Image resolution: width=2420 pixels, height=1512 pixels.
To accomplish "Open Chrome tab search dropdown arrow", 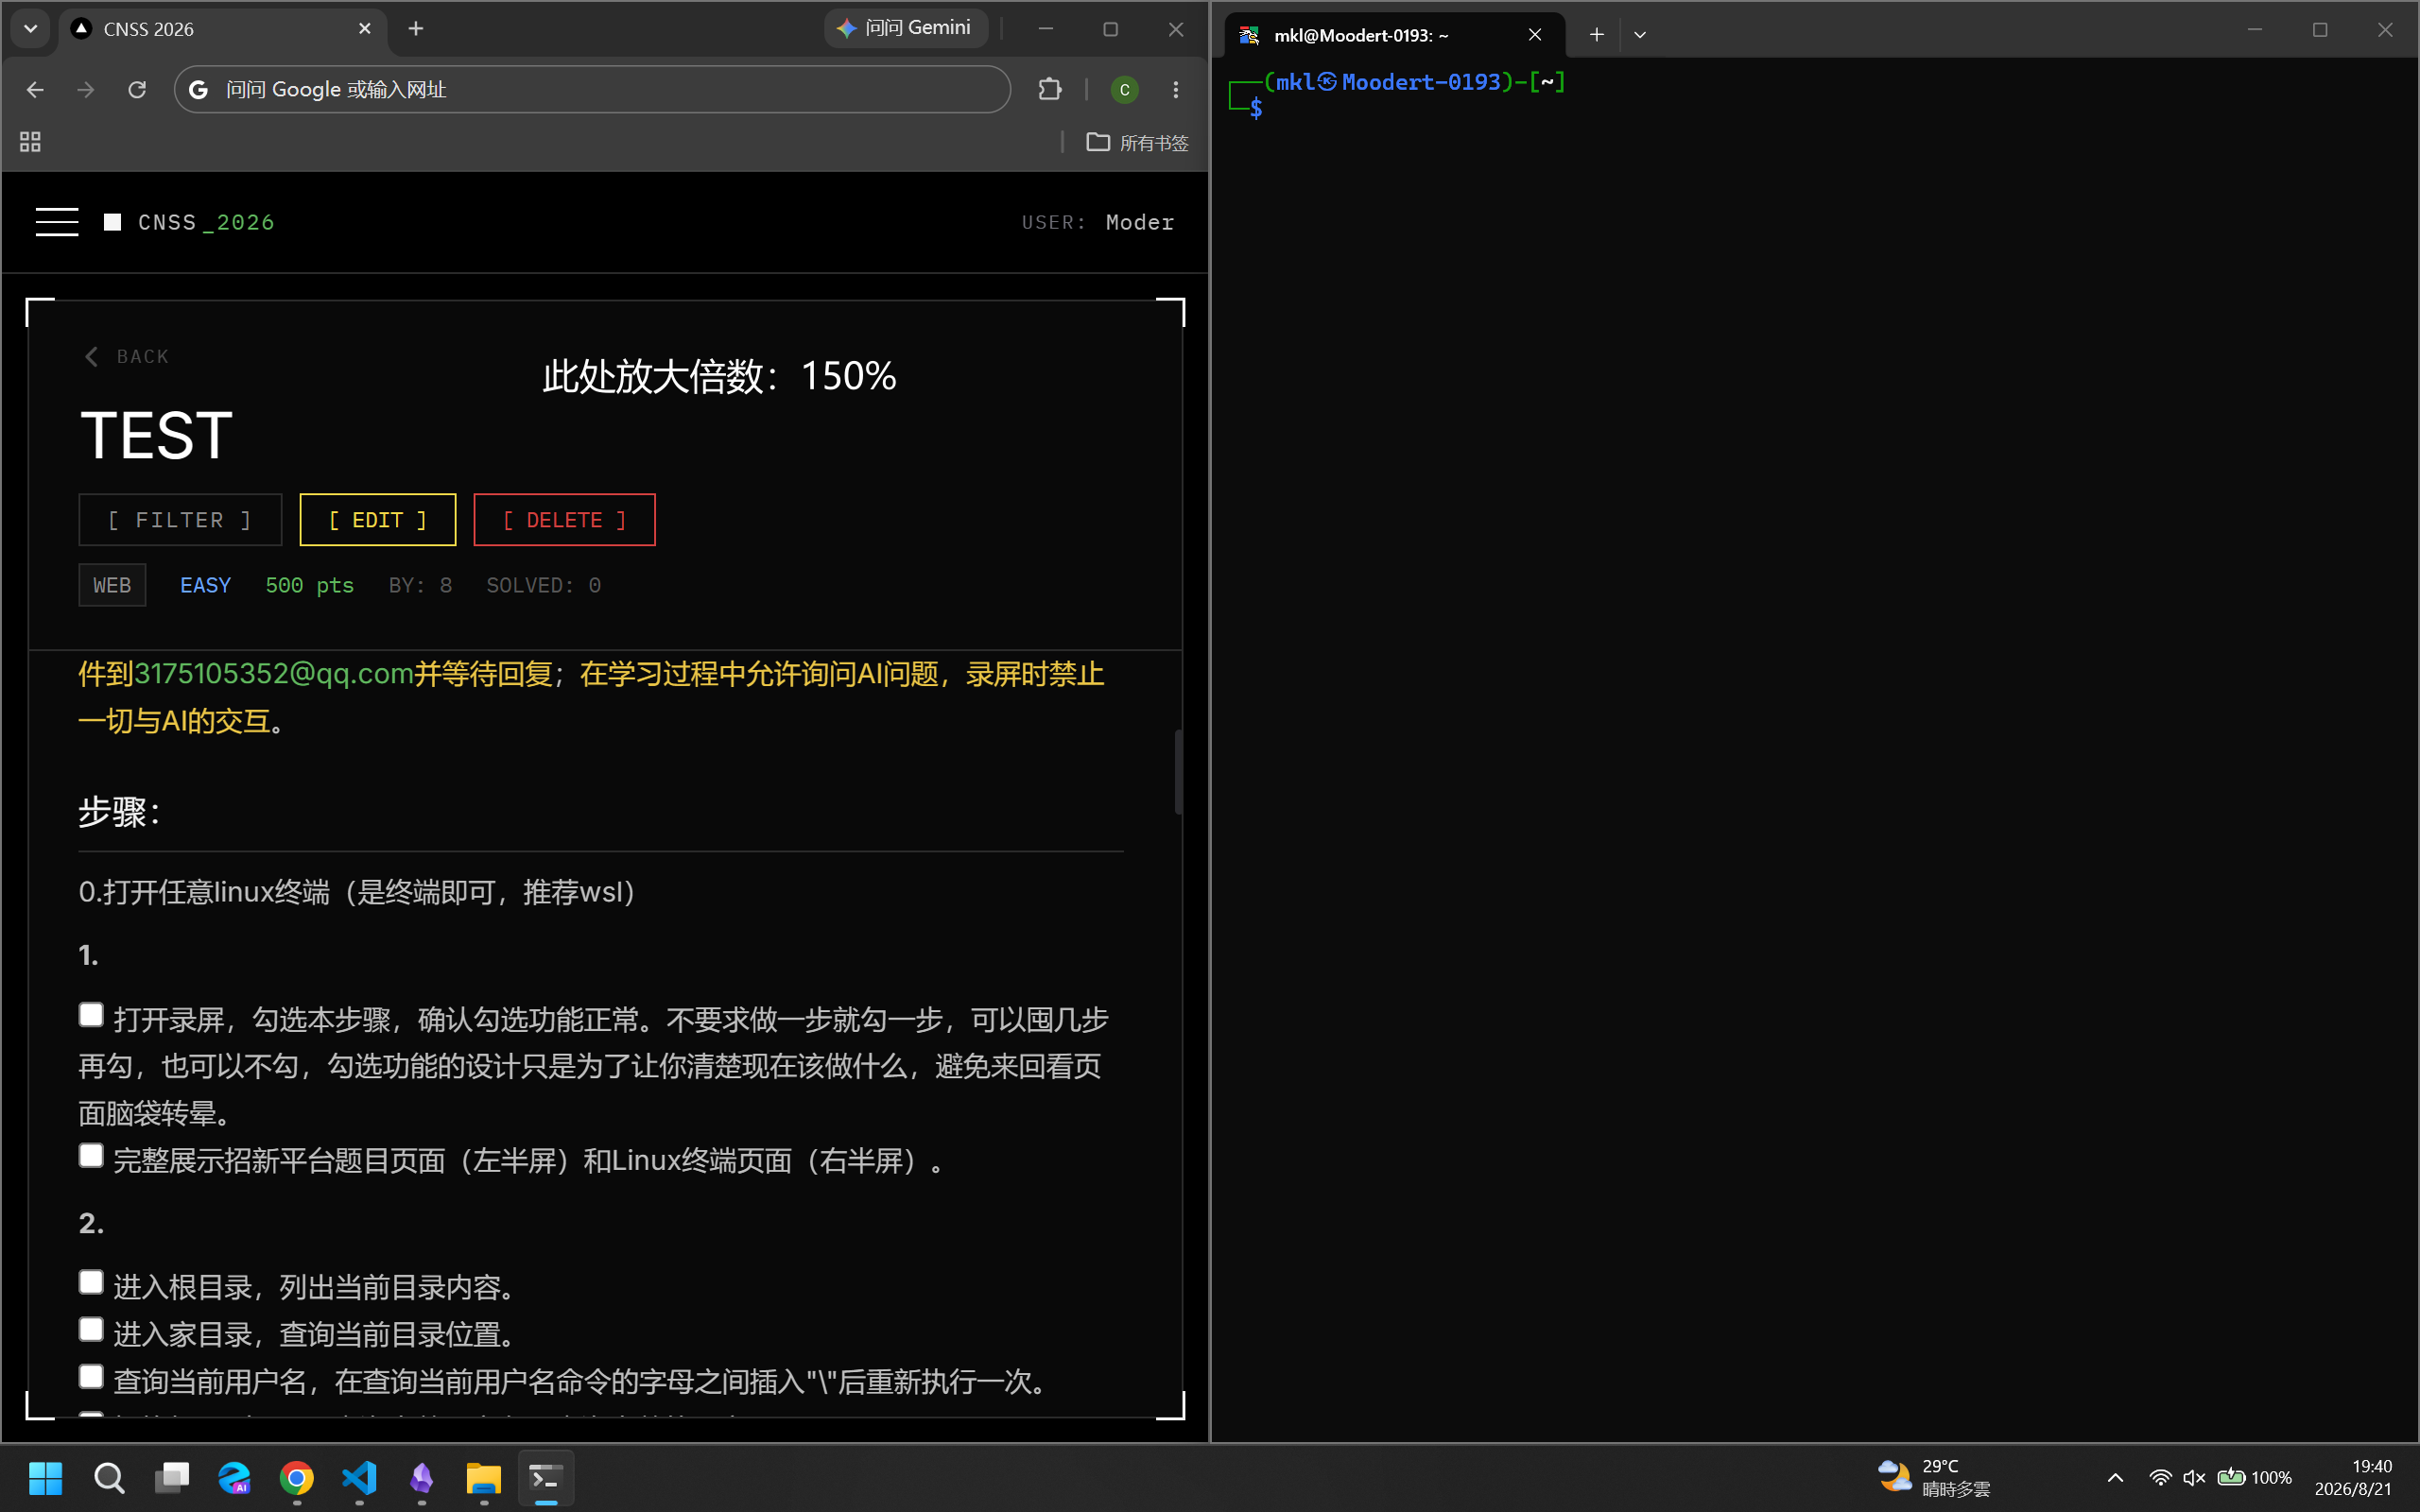I will 31,29.
